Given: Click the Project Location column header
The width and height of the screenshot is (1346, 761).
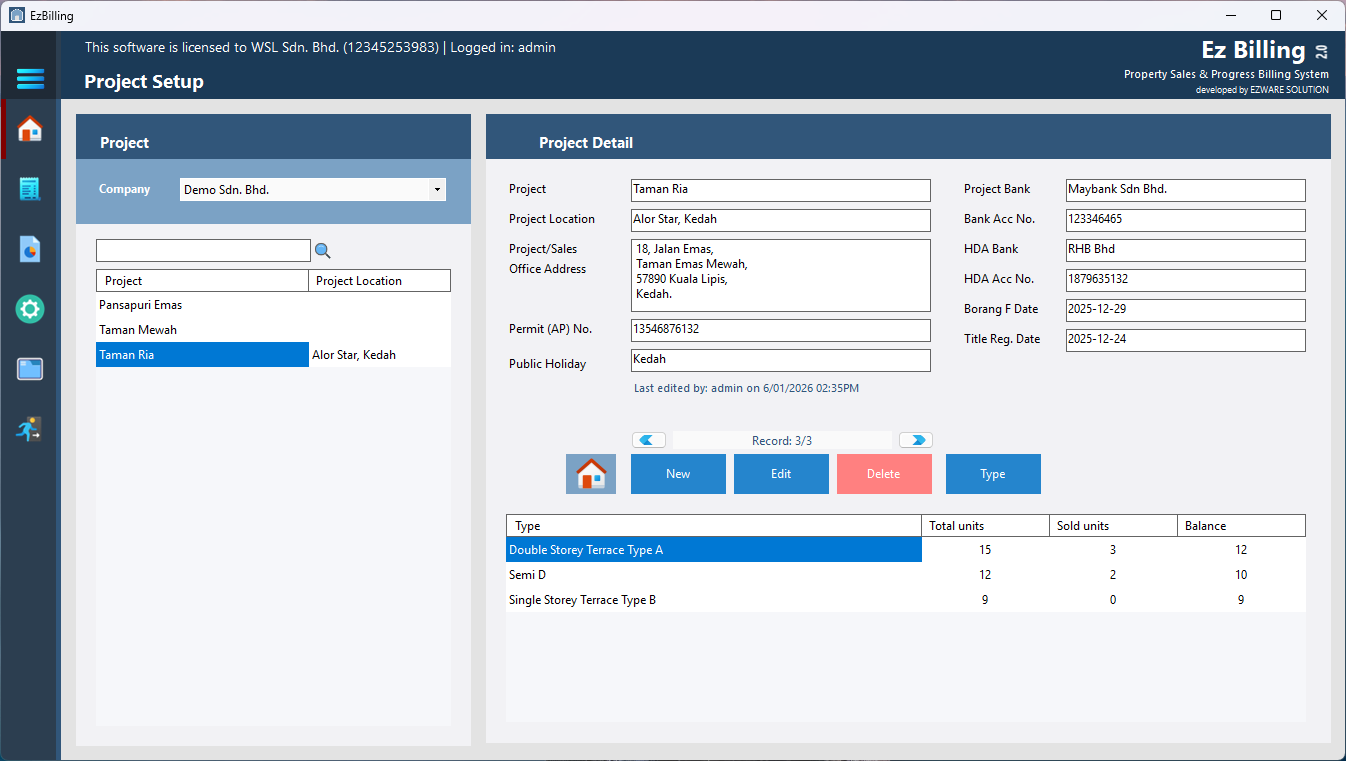Looking at the screenshot, I should 380,281.
